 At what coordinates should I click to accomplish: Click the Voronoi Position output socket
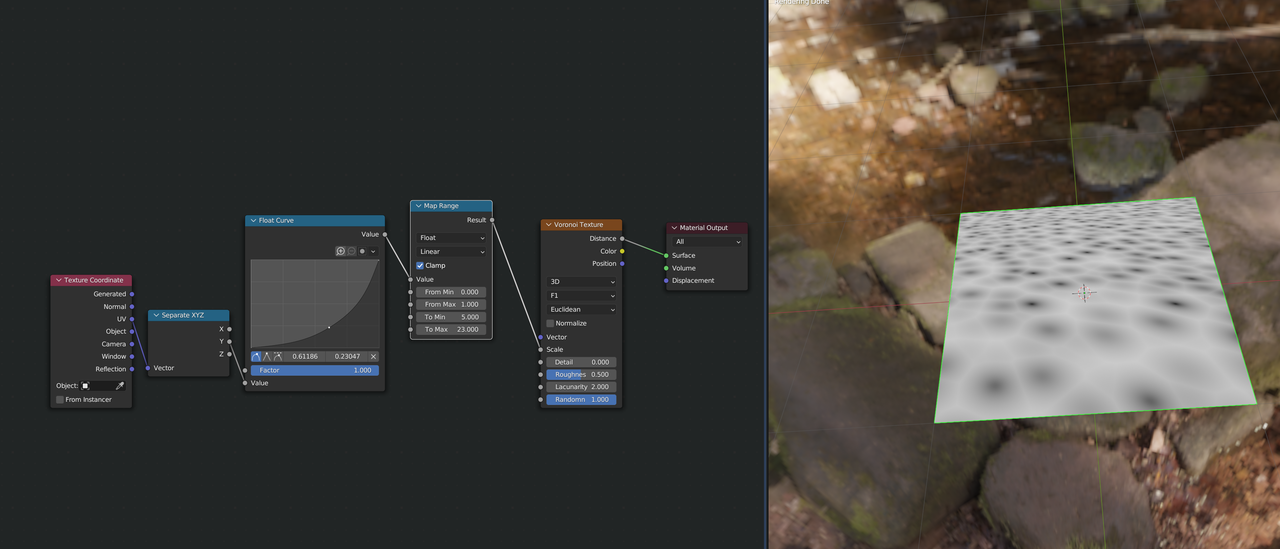click(622, 263)
